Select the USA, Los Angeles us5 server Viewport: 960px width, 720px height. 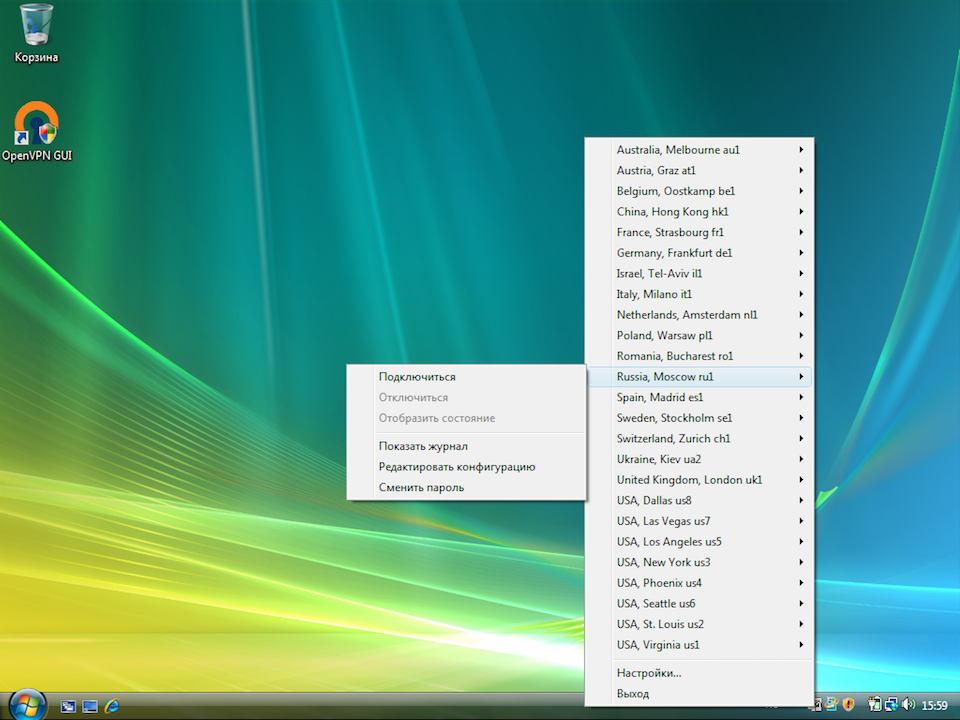(699, 542)
